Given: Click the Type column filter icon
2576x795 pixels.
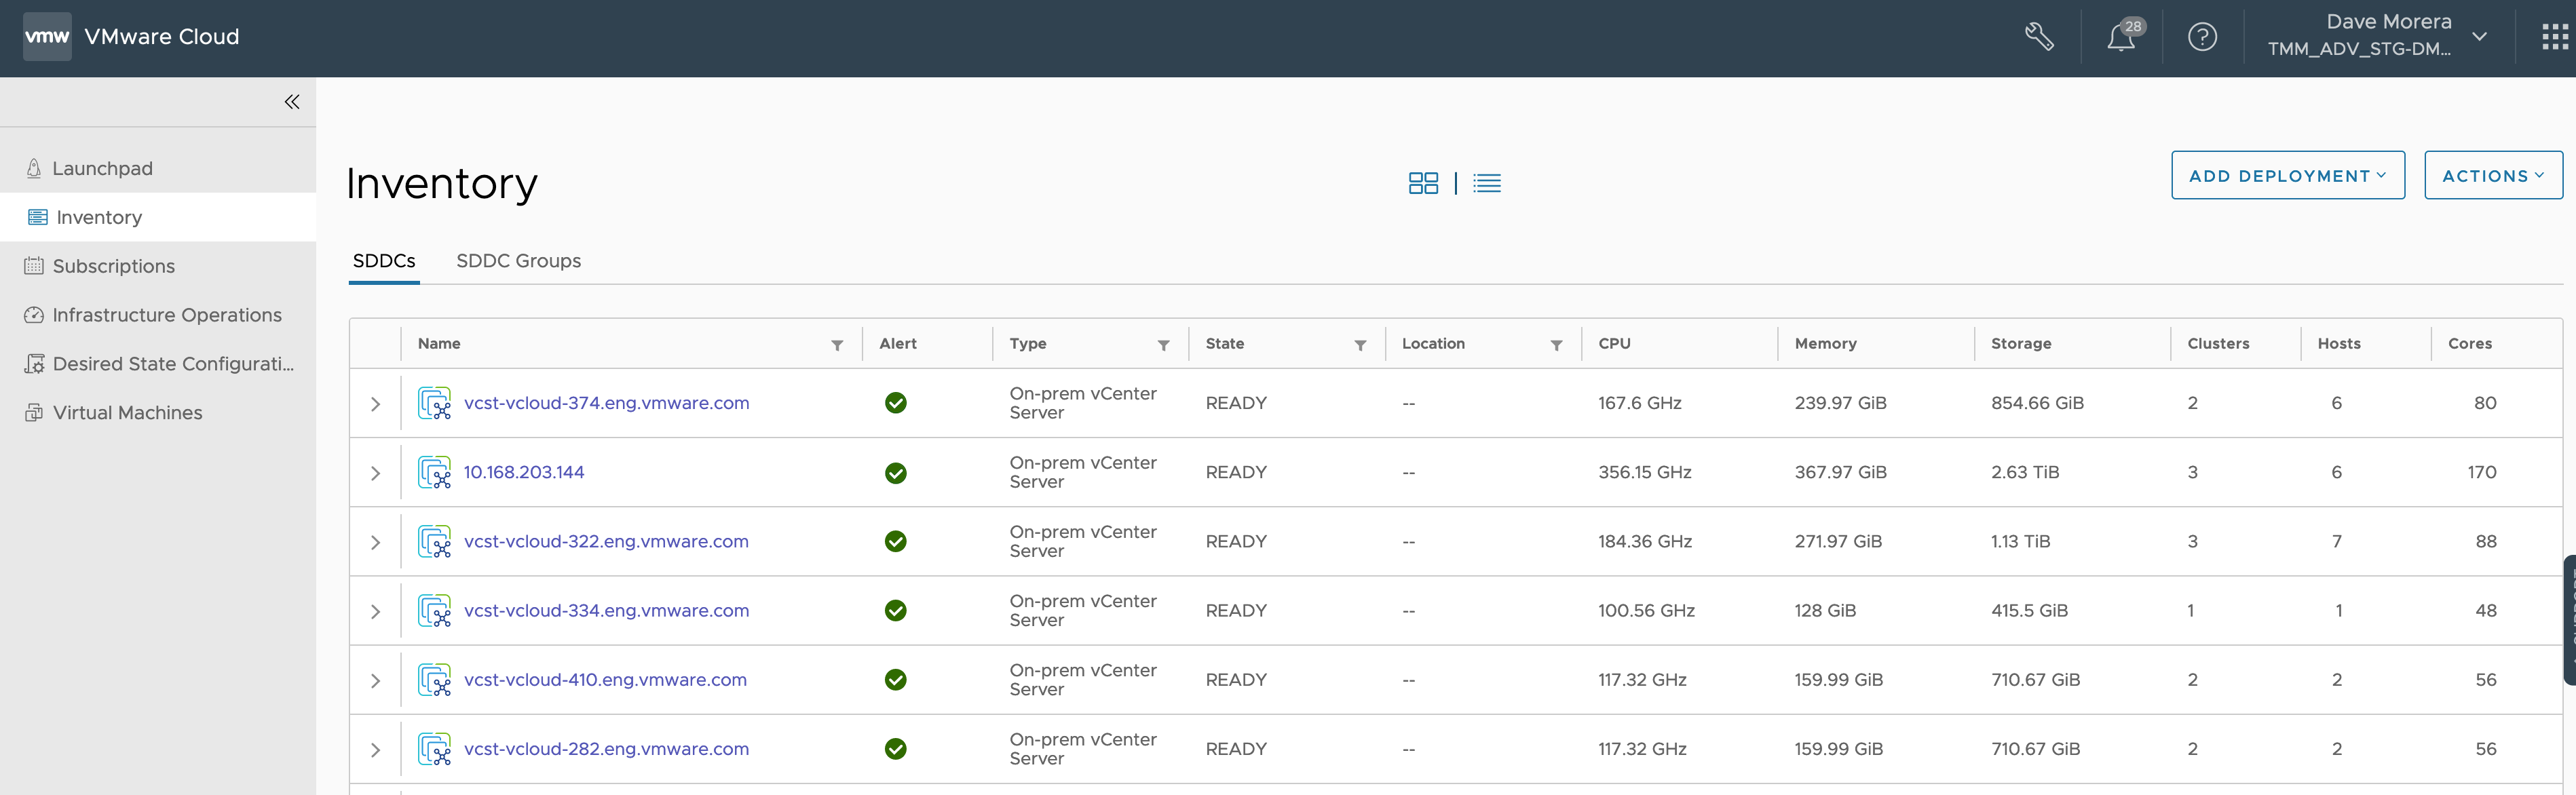Looking at the screenshot, I should [1163, 345].
